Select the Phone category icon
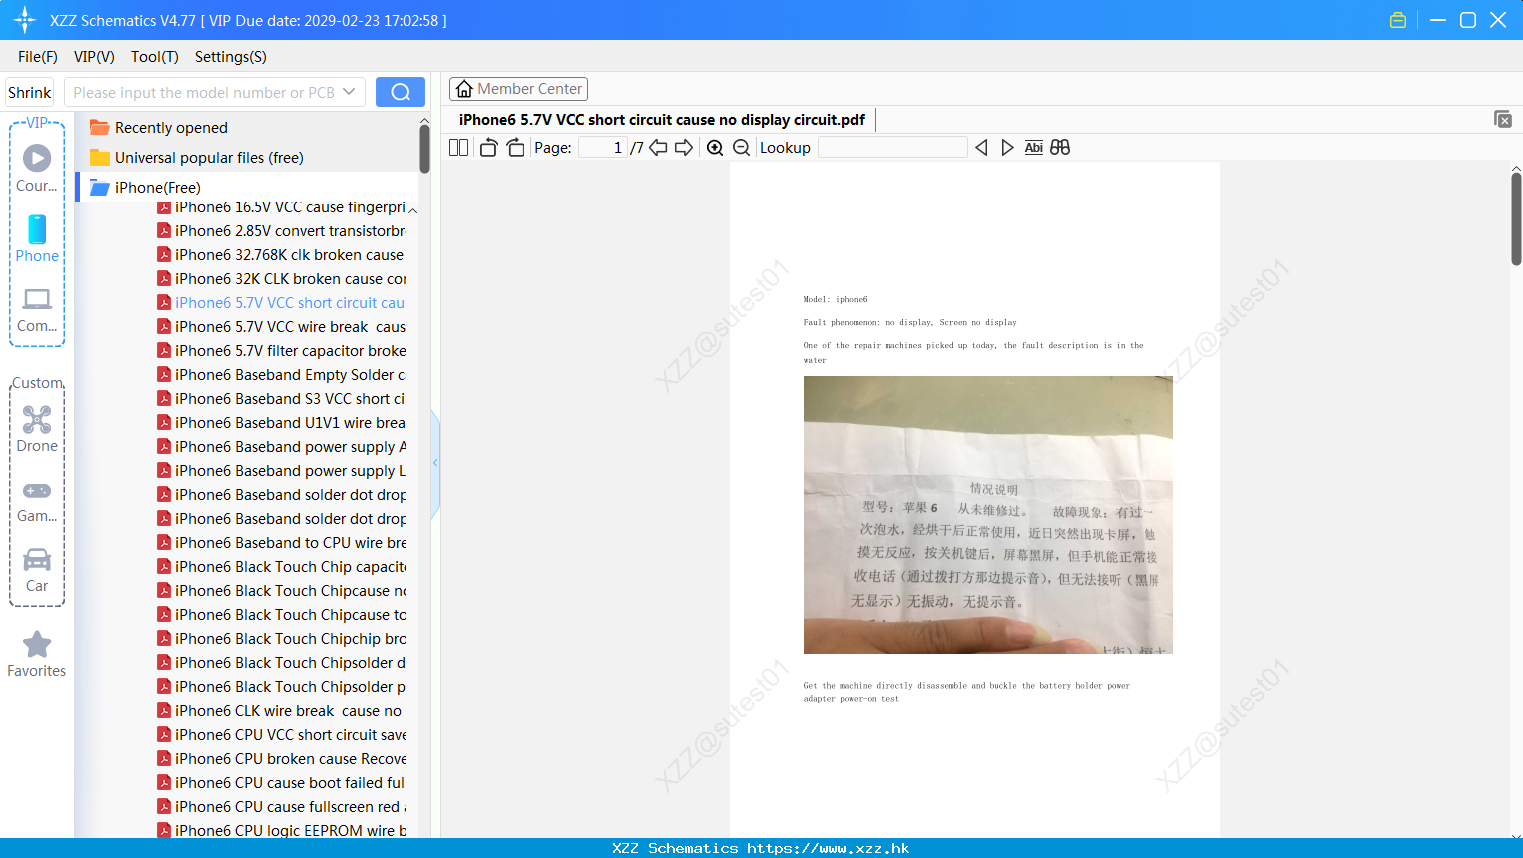 (37, 229)
